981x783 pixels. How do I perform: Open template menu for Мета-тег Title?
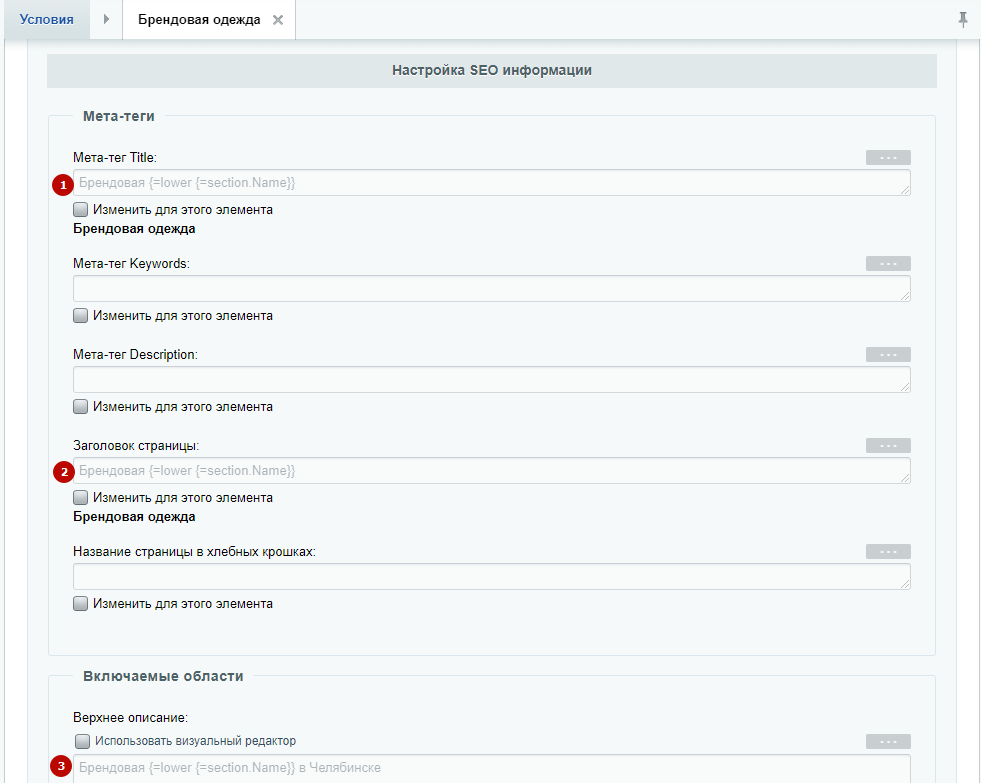pos(888,157)
